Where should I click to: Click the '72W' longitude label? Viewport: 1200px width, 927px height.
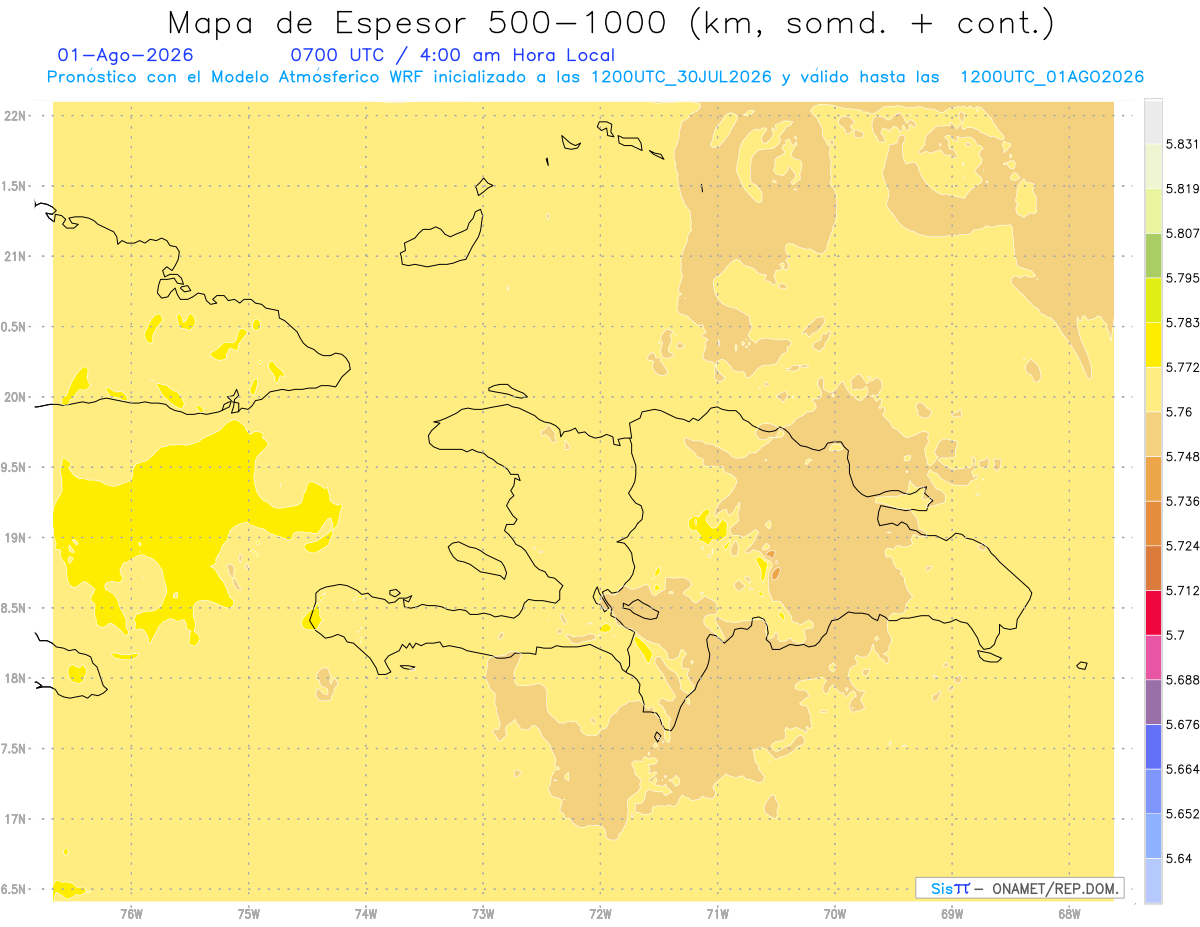pyautogui.click(x=600, y=914)
